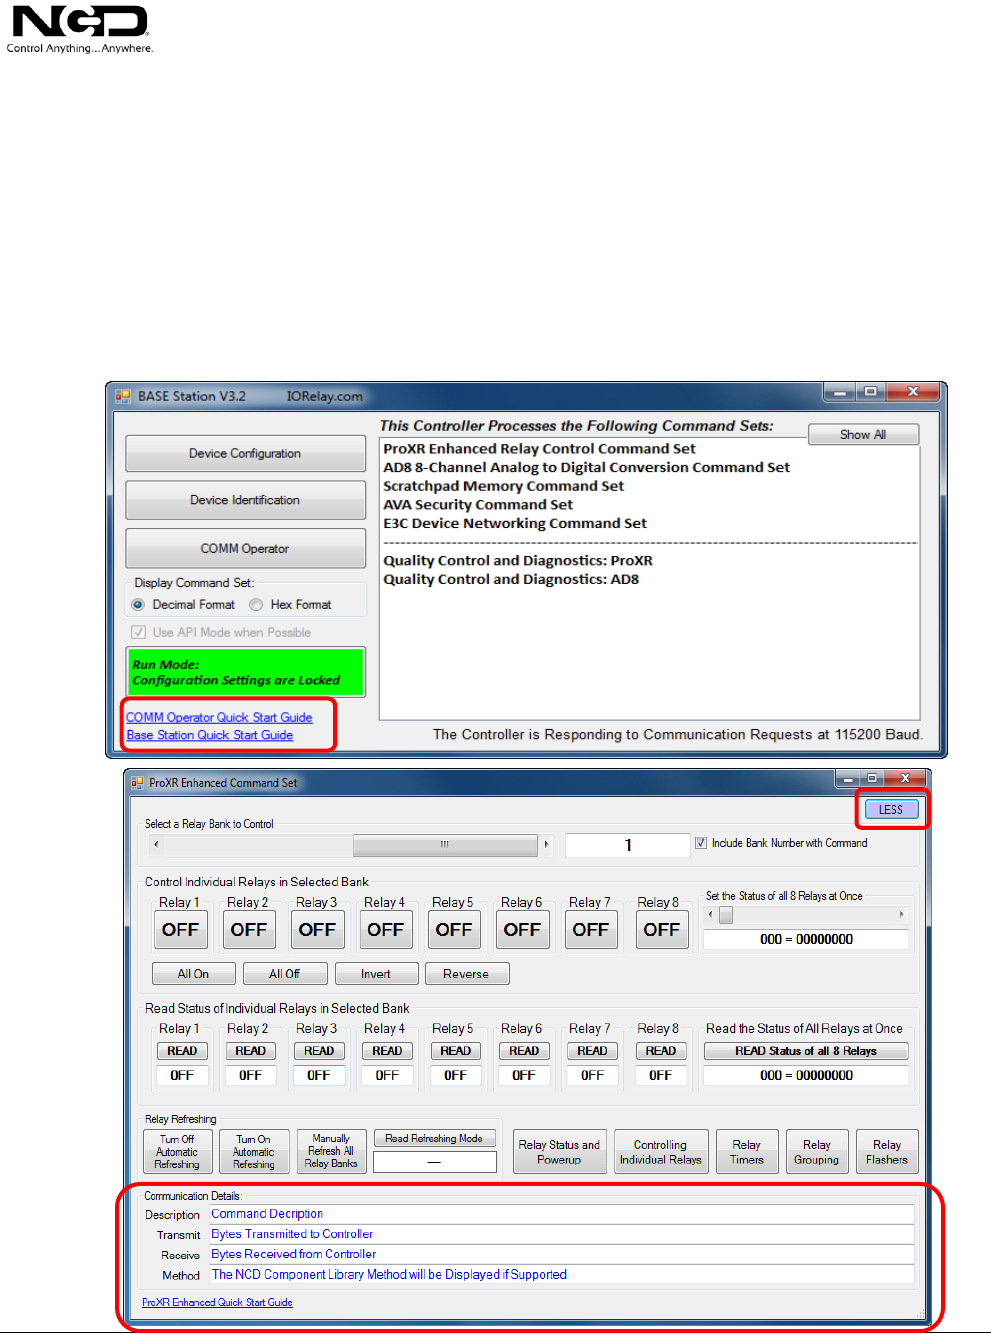Image resolution: width=991 pixels, height=1334 pixels.
Task: Toggle Relay 3 OFF control button
Action: point(317,930)
